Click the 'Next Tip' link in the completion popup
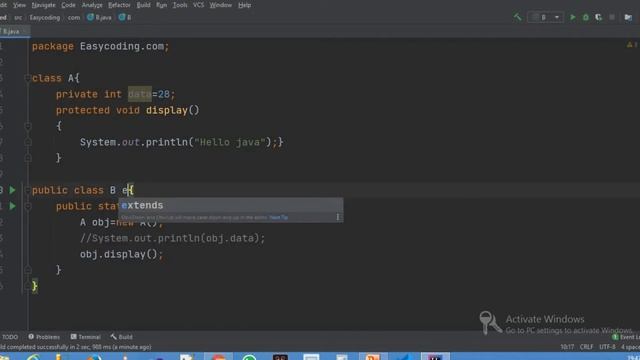Screen dimensions: 640x360 [x=278, y=218]
